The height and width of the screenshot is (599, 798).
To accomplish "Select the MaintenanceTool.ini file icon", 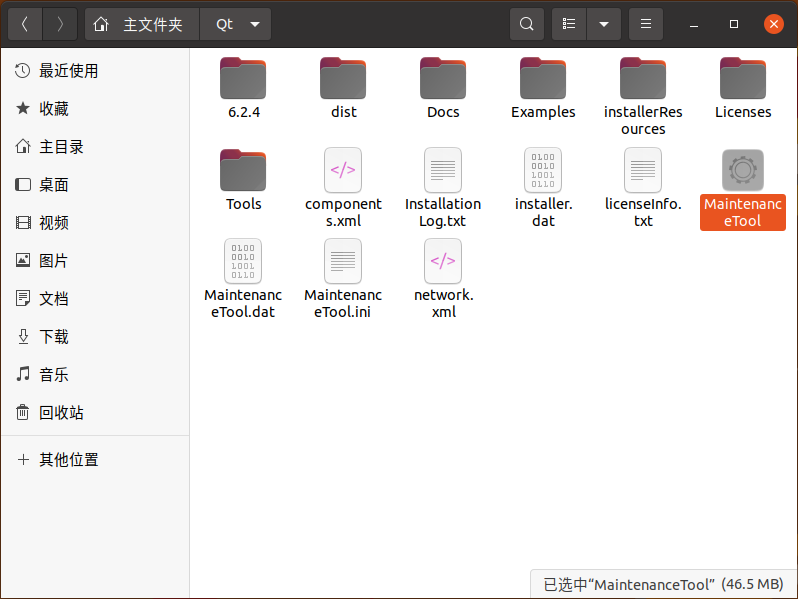I will pos(343,261).
